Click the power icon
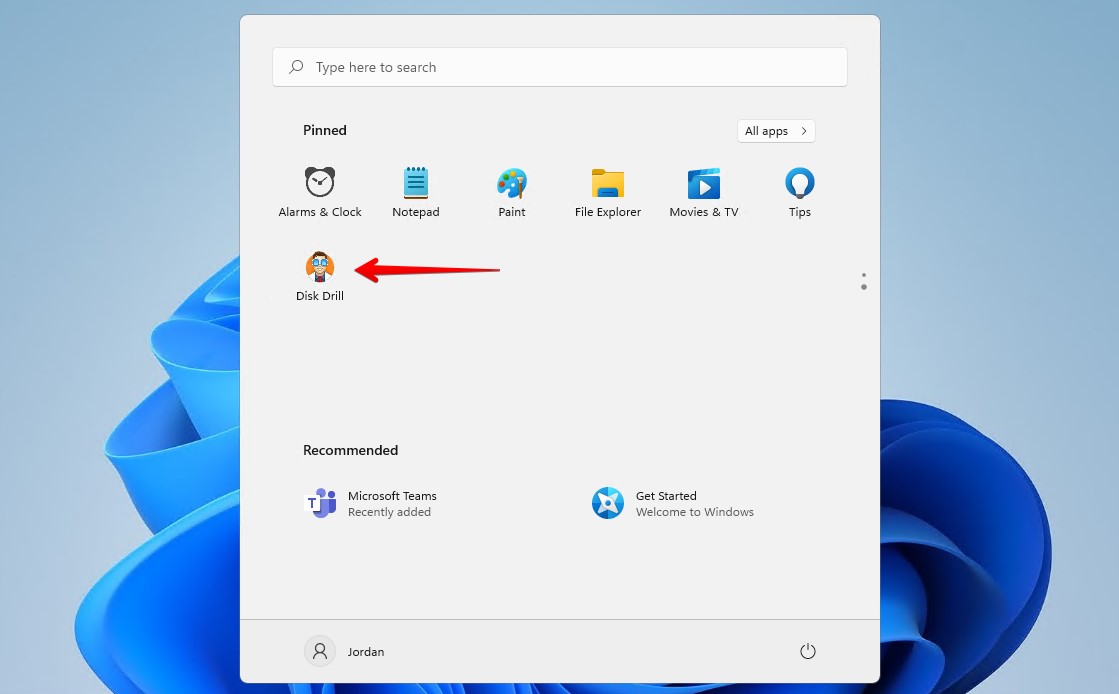Screen dimensions: 1119x694 [x=808, y=650]
